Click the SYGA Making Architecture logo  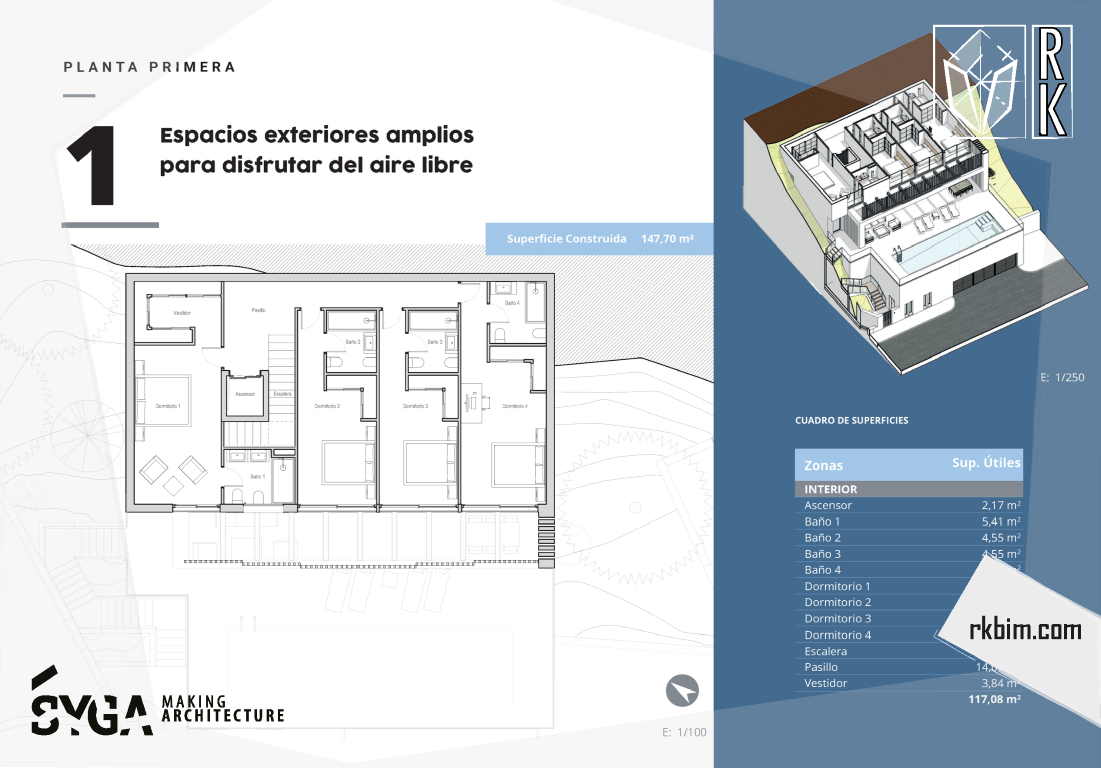point(157,703)
